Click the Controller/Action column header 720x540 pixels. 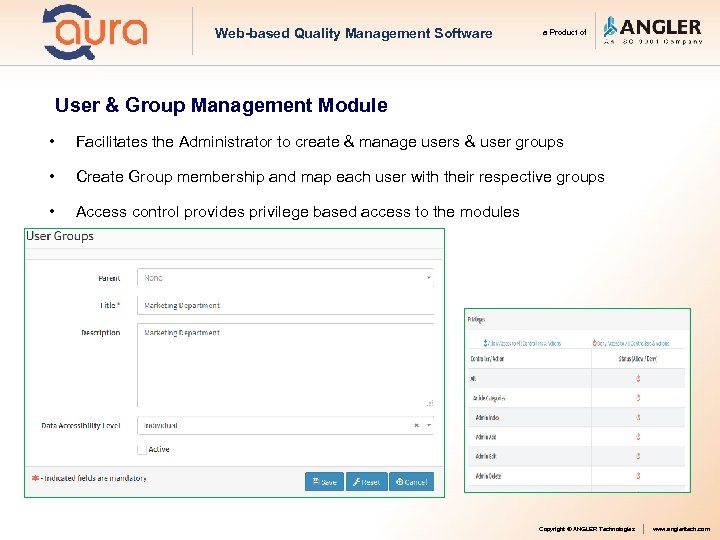pyautogui.click(x=487, y=359)
